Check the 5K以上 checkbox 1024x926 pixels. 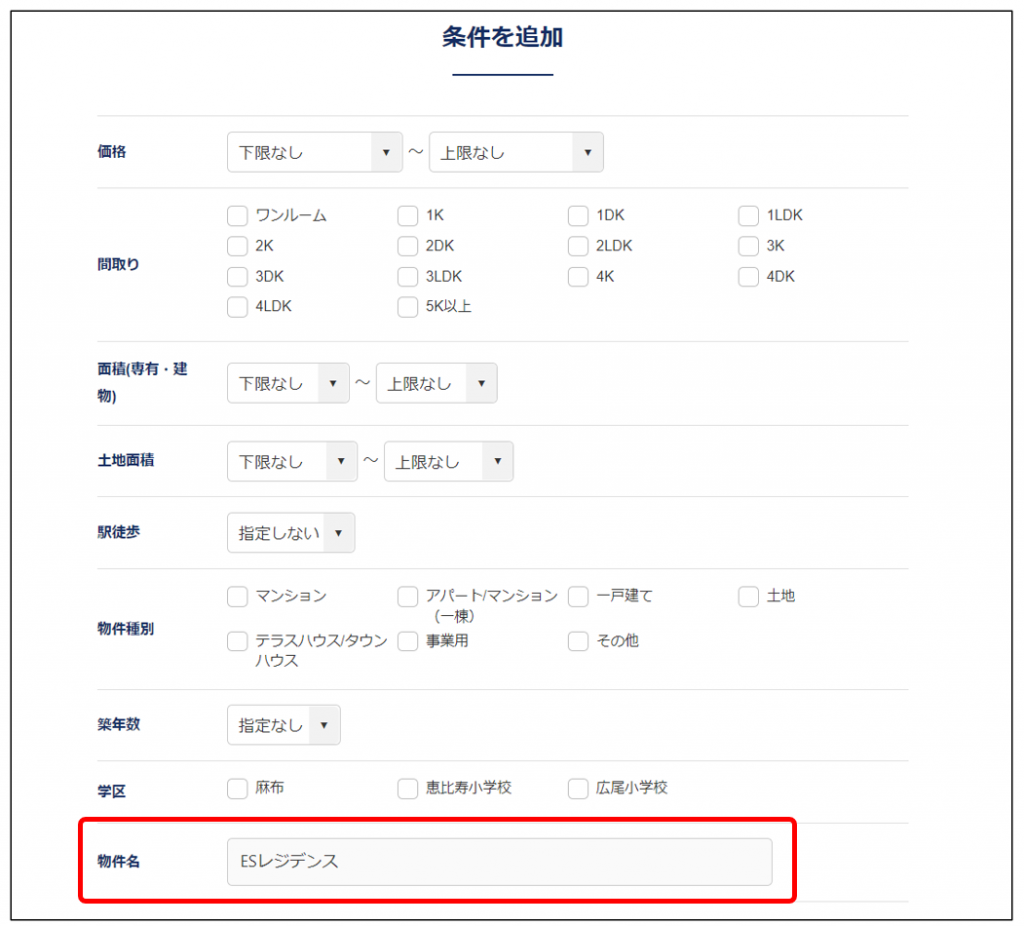pos(408,308)
